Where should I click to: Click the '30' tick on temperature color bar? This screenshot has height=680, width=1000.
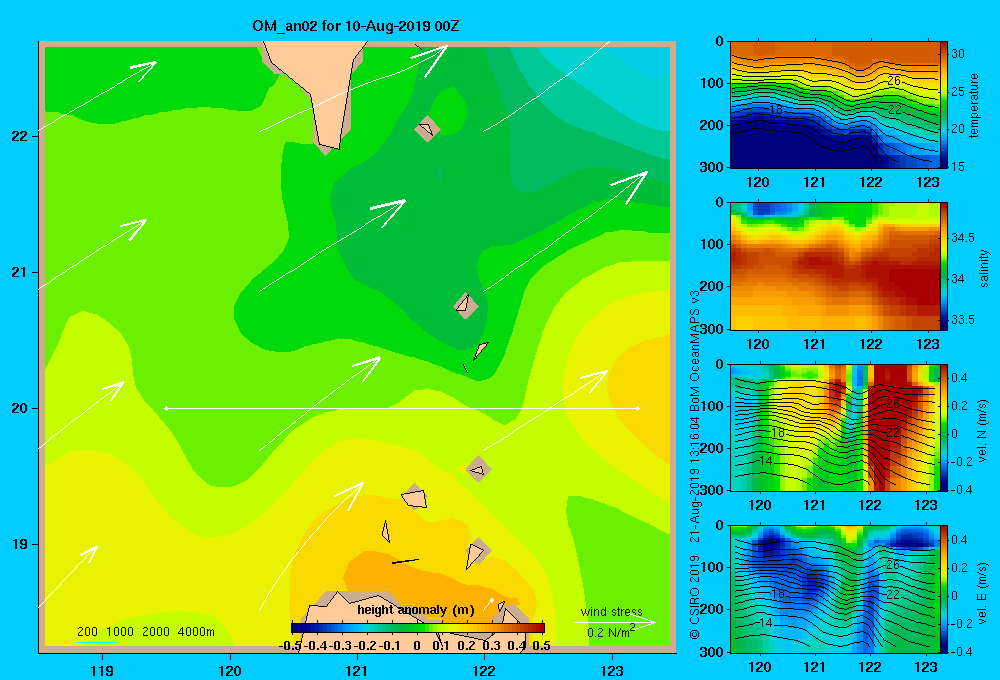point(958,54)
